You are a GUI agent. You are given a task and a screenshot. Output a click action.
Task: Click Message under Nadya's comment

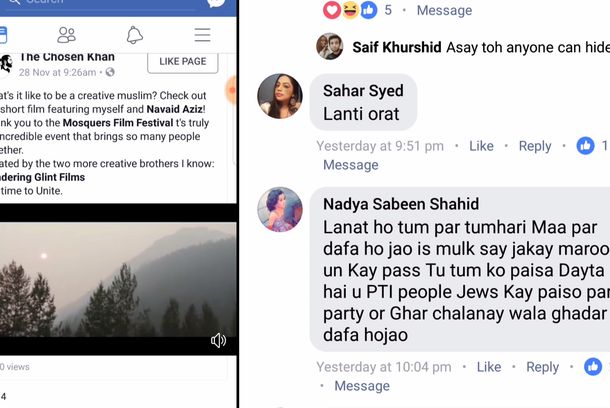point(362,386)
